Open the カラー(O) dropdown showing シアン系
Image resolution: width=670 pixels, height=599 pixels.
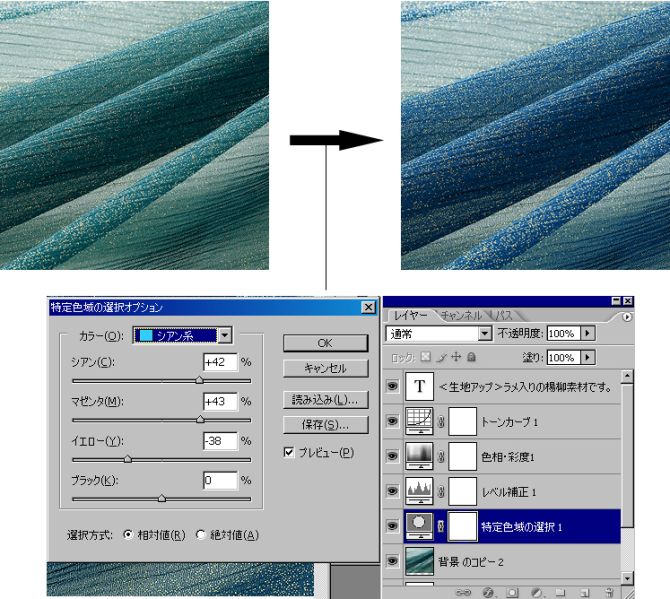point(183,335)
